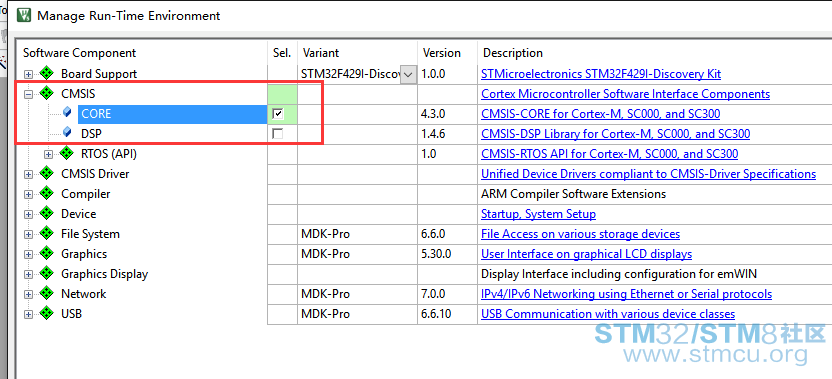
Task: Select the DSP tree row label
Action: pyautogui.click(x=91, y=134)
